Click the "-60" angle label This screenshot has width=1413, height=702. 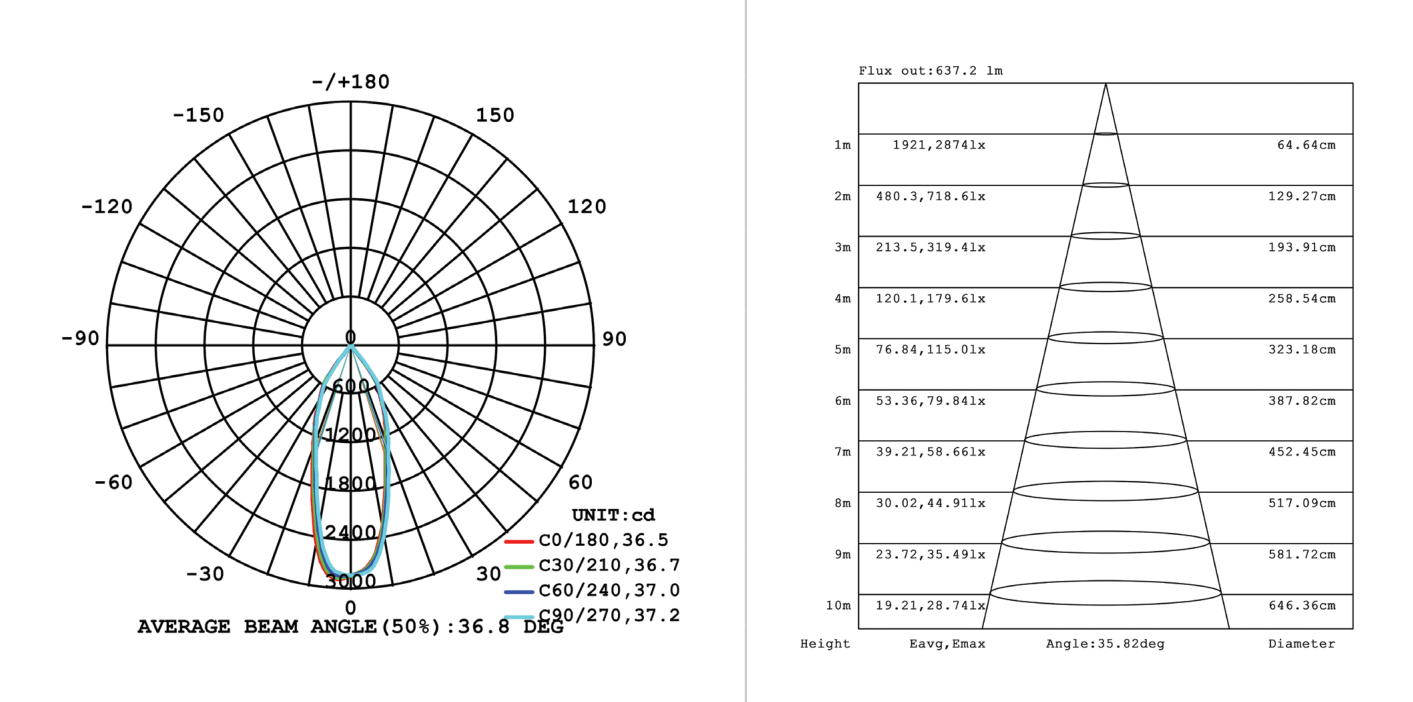[x=113, y=483]
